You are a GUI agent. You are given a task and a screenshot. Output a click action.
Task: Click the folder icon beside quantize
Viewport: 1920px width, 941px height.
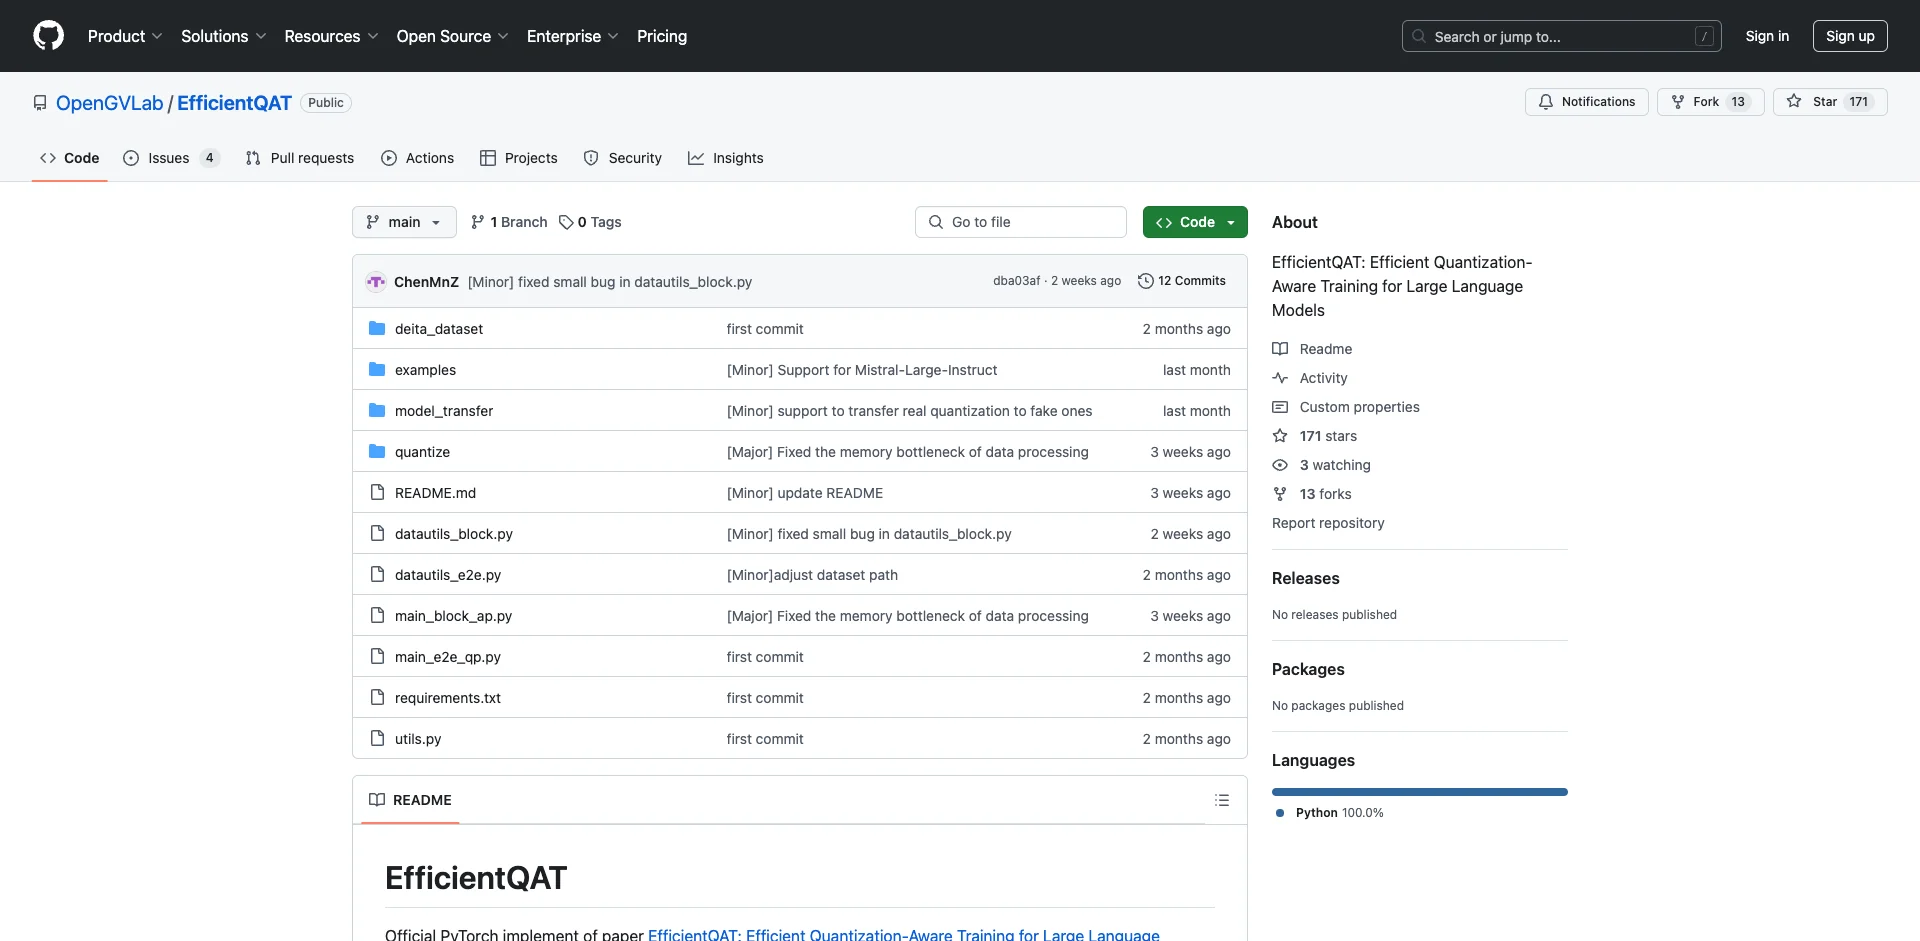[377, 452]
